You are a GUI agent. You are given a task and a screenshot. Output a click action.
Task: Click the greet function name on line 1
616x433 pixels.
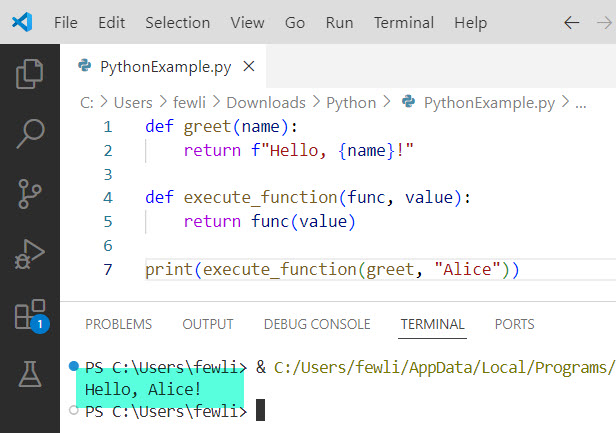click(x=207, y=127)
